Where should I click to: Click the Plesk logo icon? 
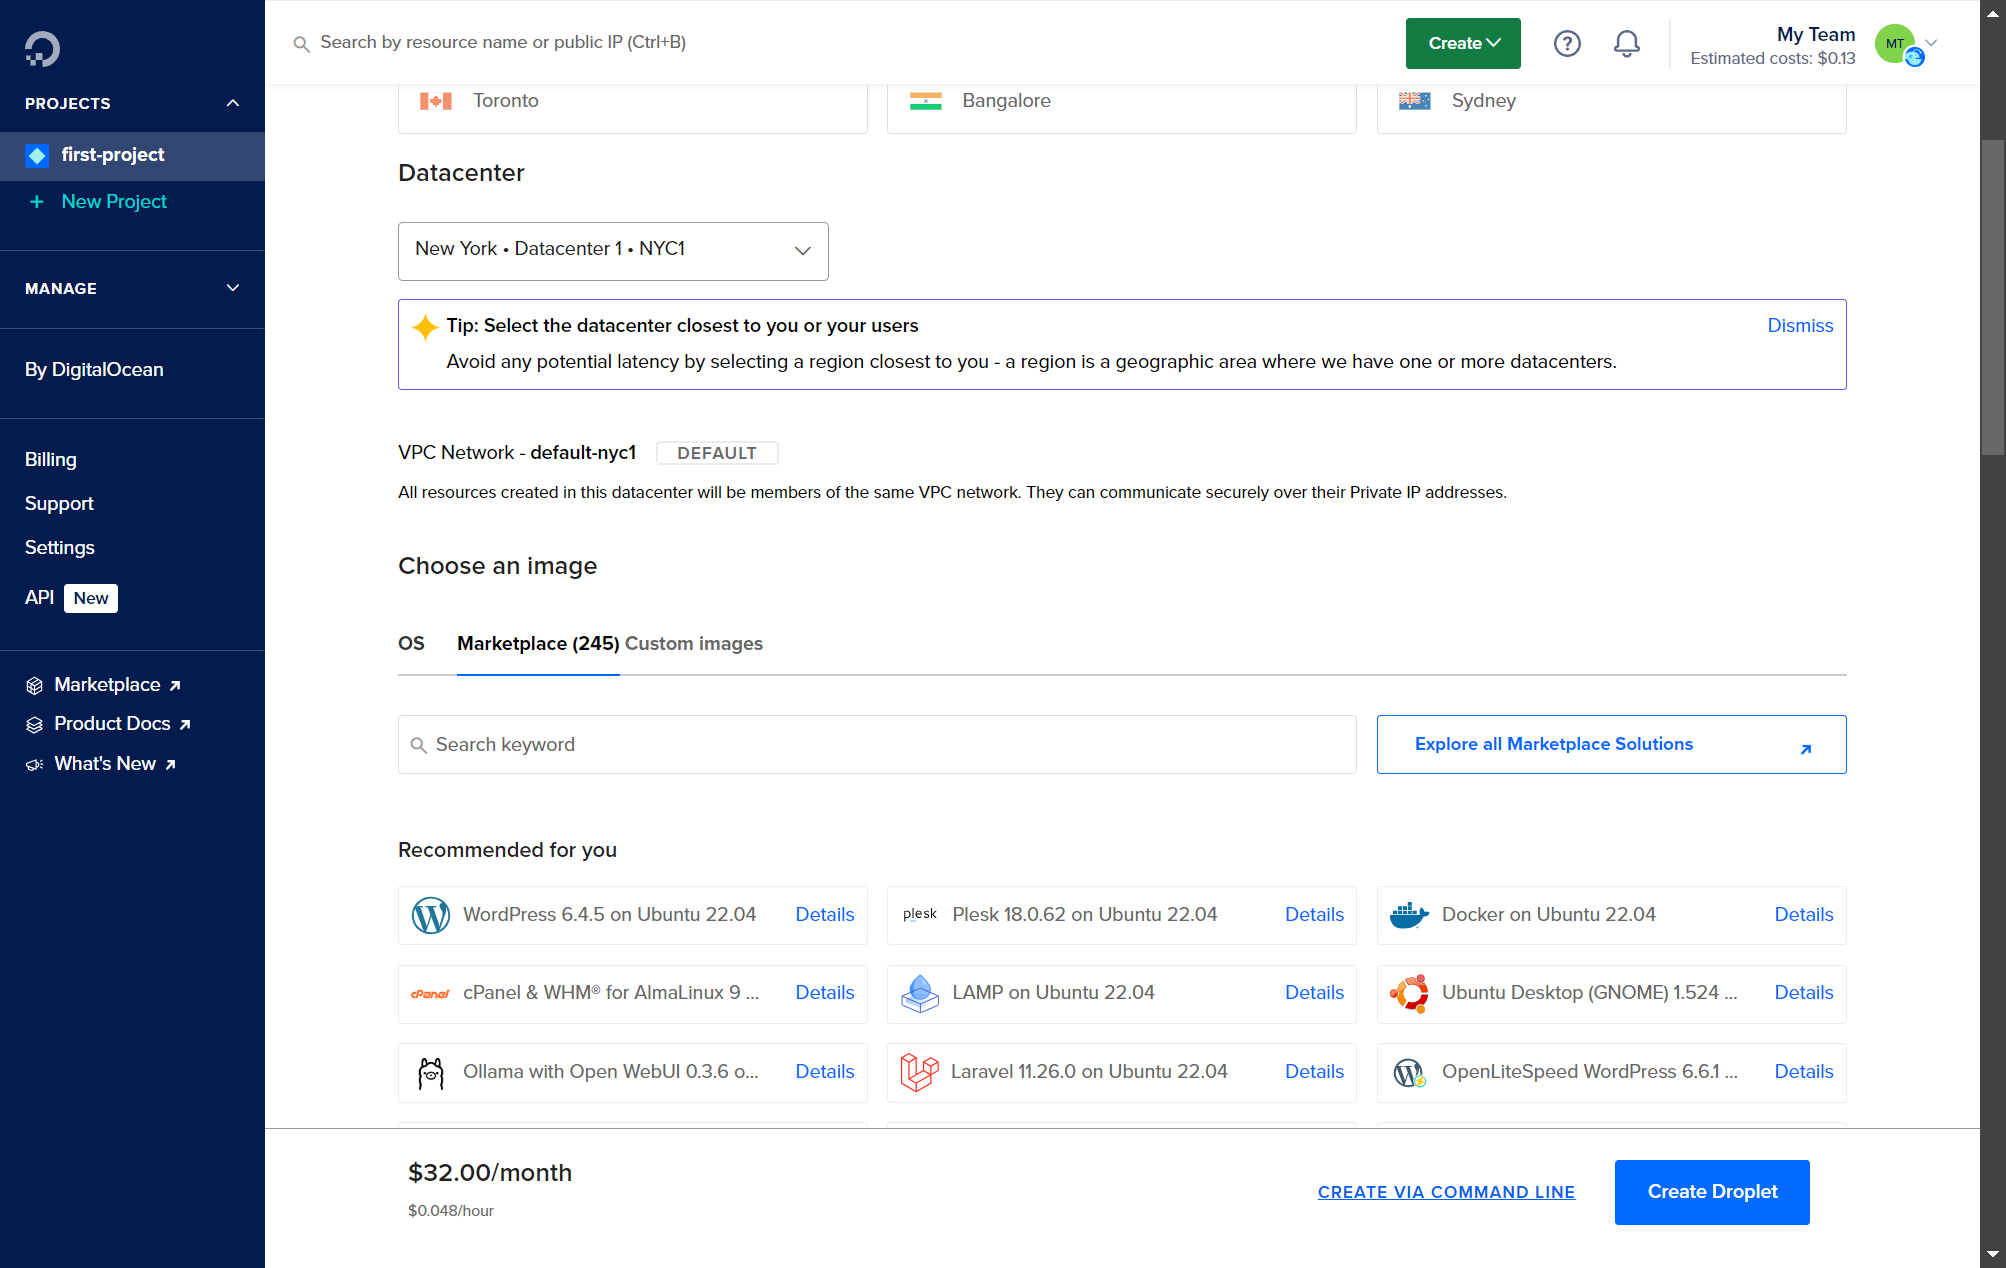920,914
